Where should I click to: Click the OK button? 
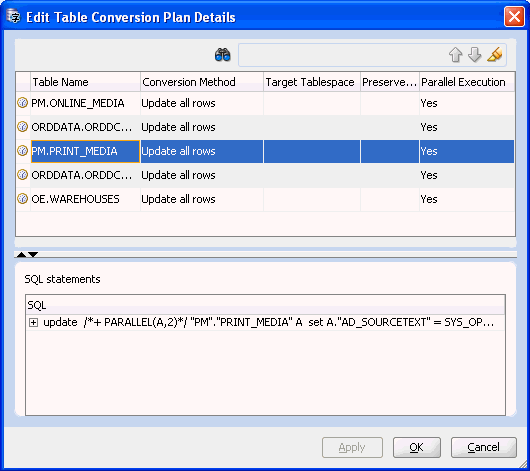point(417,447)
